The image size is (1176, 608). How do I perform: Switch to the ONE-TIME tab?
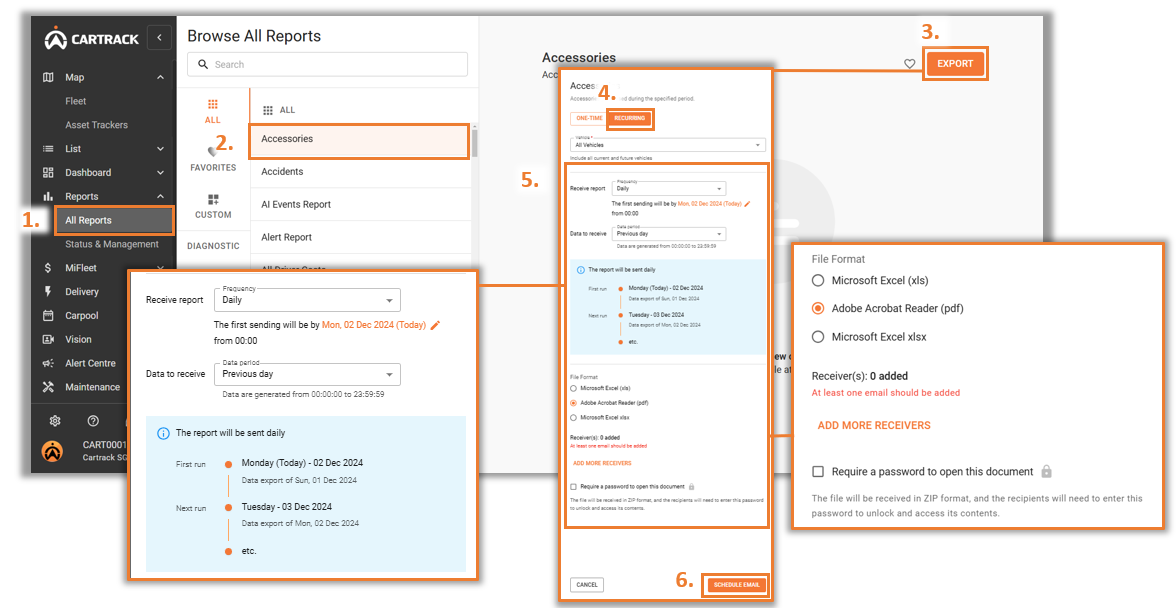pos(590,118)
